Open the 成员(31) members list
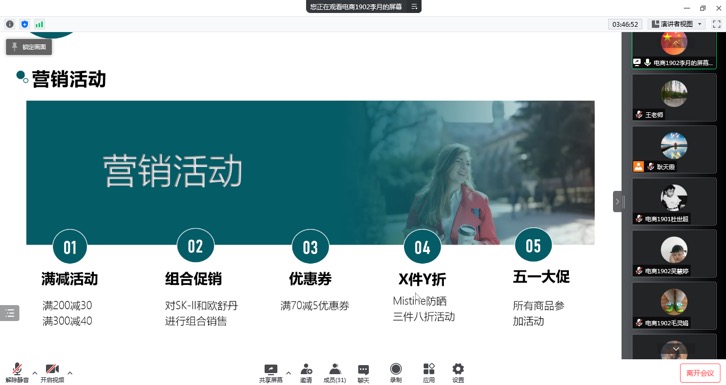Viewport: 726px width, 385px height. (335, 373)
